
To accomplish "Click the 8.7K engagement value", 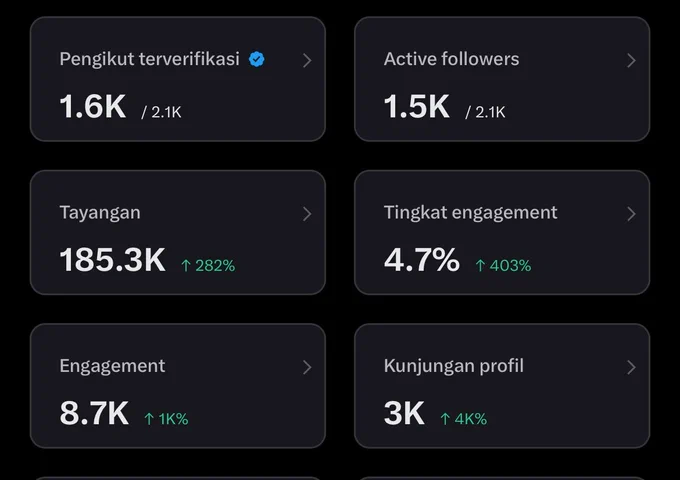I will pos(94,413).
